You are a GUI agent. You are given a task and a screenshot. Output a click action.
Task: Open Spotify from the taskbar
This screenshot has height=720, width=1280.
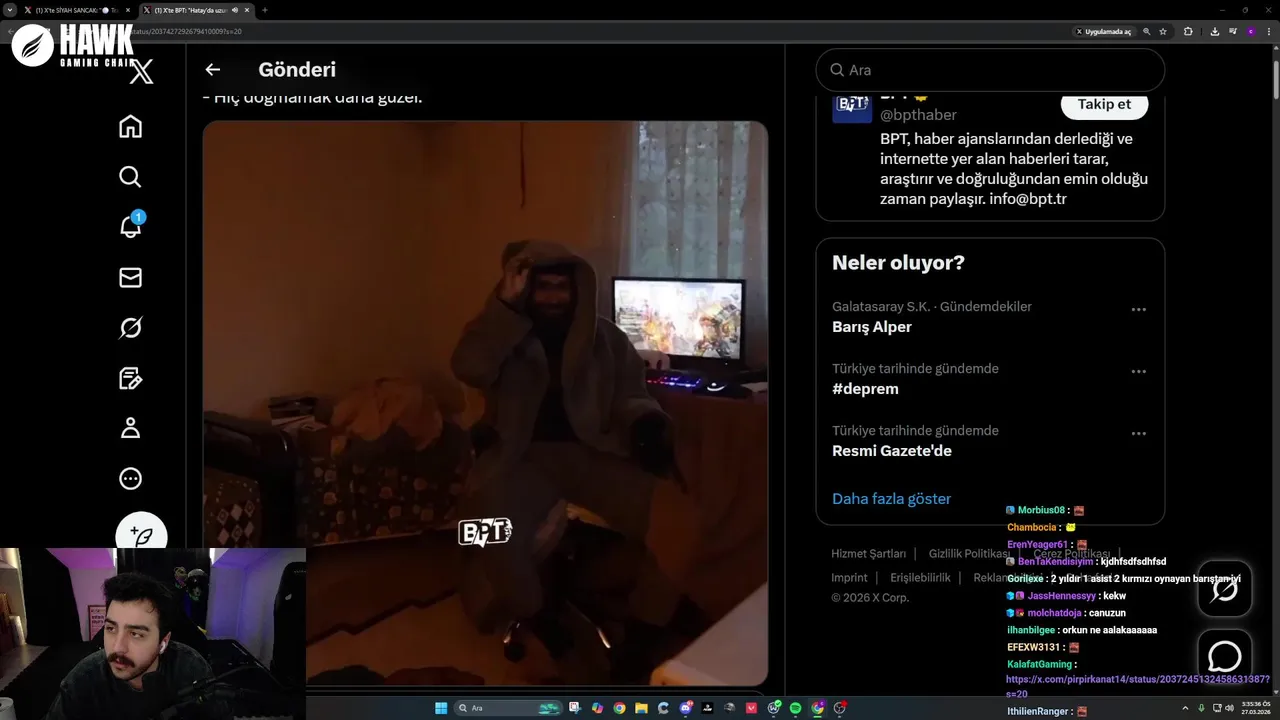(795, 708)
